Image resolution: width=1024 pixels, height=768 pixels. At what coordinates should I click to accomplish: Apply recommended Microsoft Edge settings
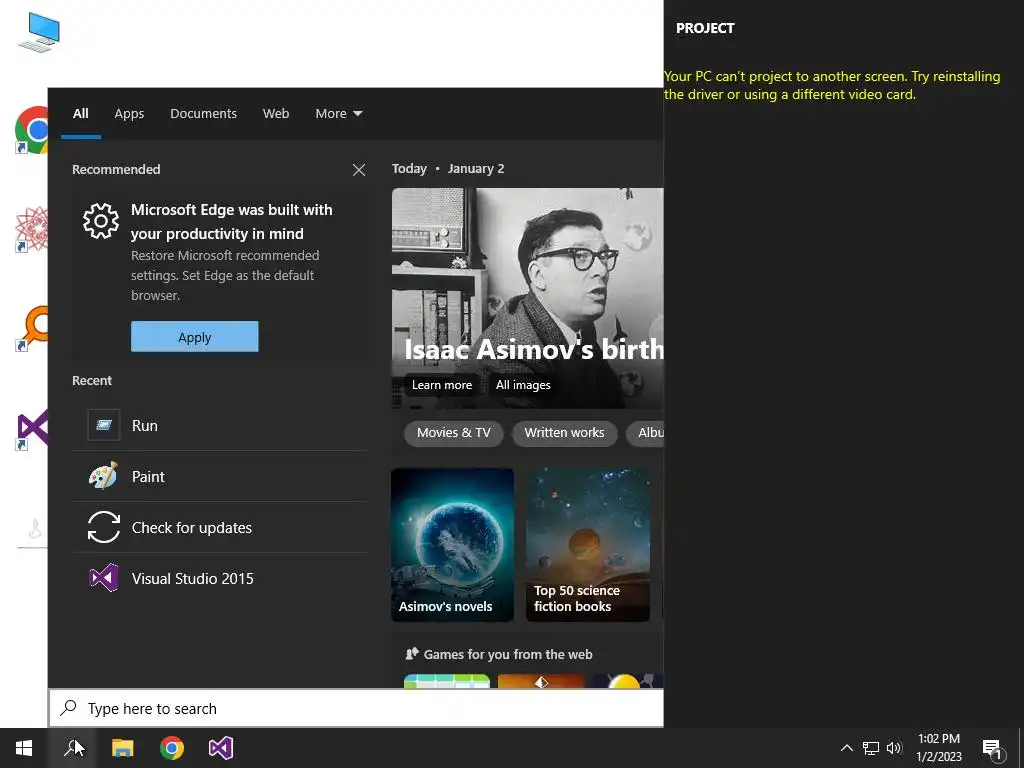click(x=195, y=337)
